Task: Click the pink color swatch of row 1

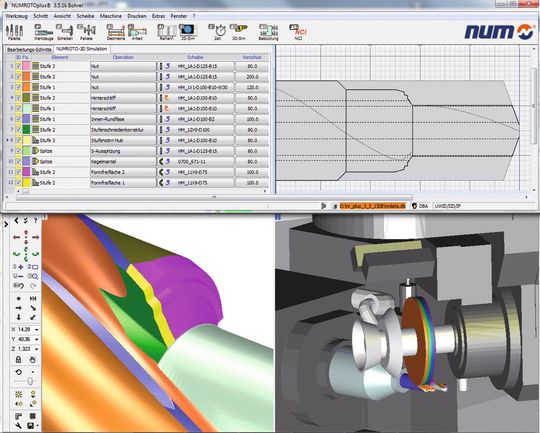Action: (27, 66)
